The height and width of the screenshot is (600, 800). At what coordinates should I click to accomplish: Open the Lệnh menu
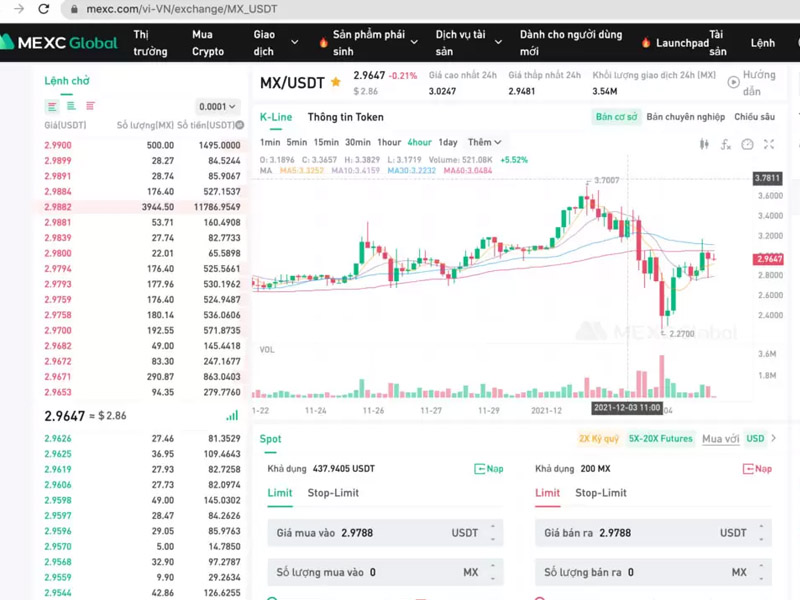point(762,43)
